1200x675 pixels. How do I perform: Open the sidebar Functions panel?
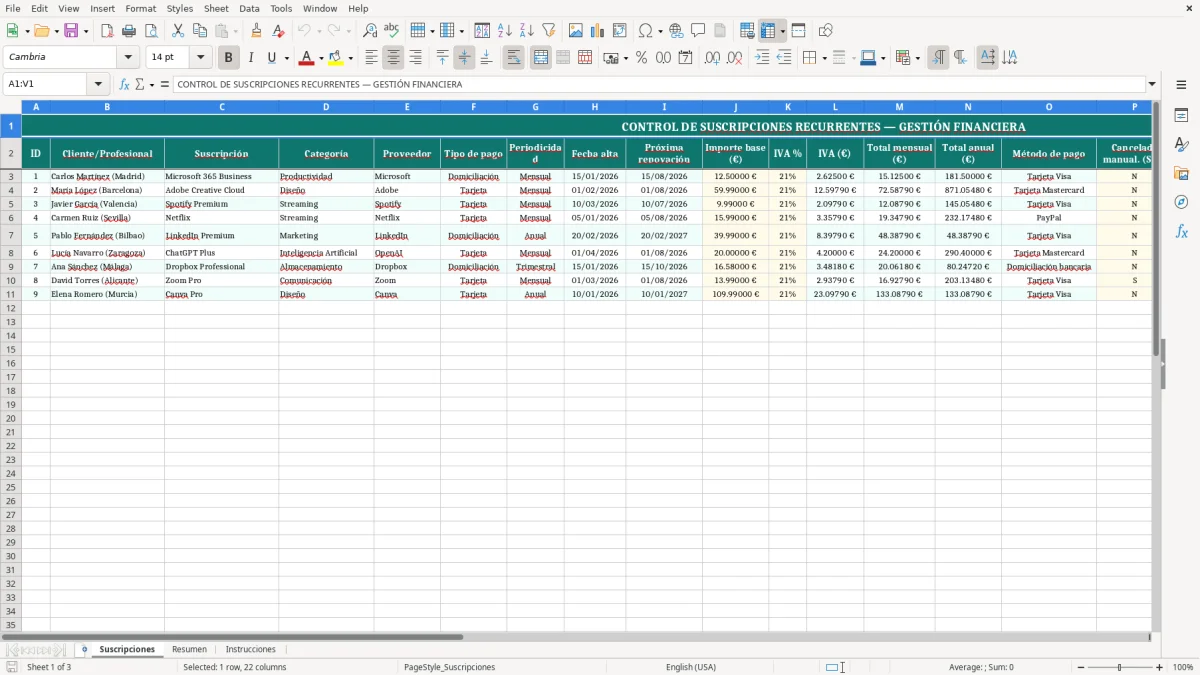[1182, 231]
